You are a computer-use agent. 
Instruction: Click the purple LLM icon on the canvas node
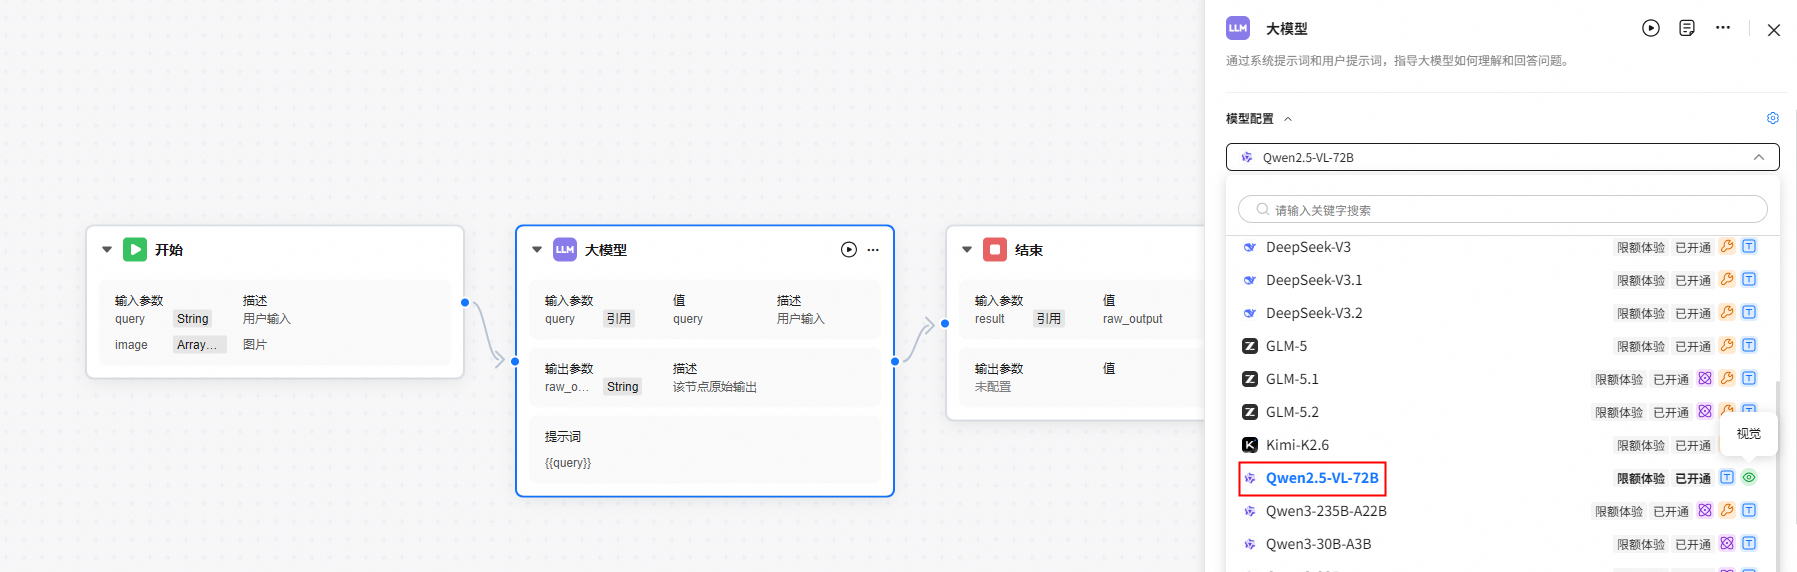(565, 249)
